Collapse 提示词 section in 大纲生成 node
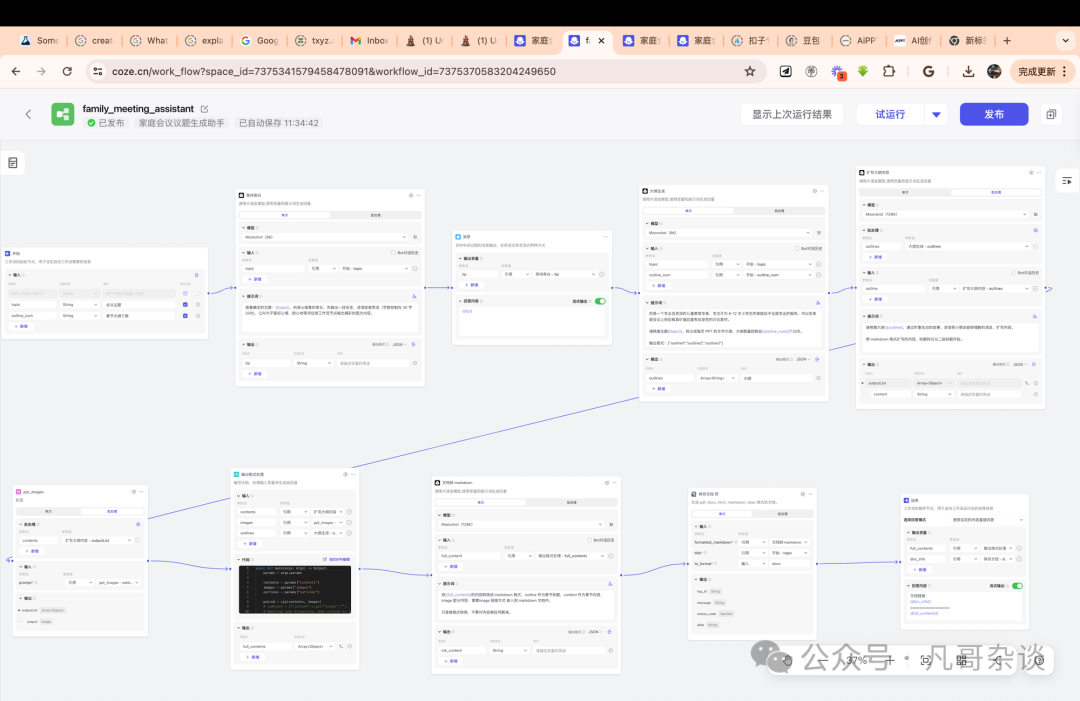The width and height of the screenshot is (1080, 701). (647, 302)
